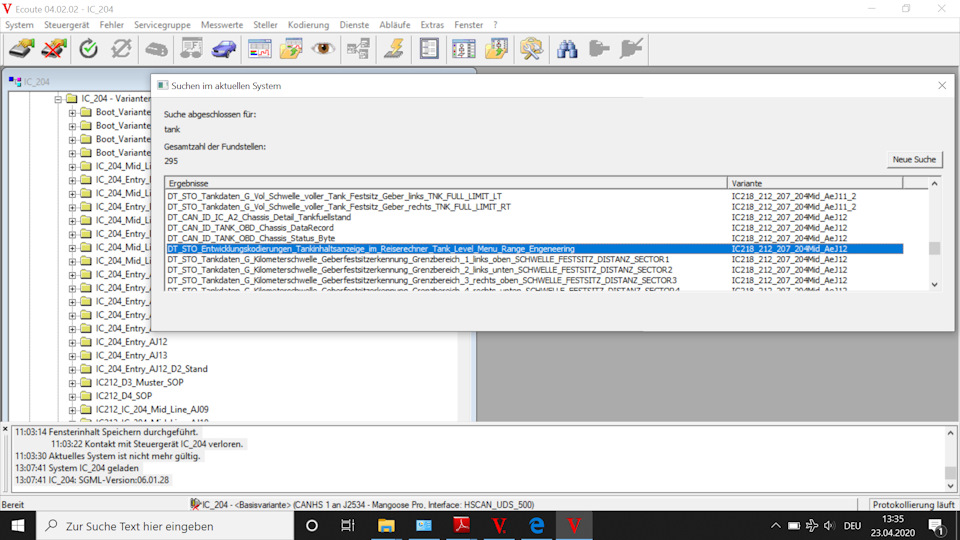Expand the IC_204_Entry_AJ13 folder

click(72, 356)
